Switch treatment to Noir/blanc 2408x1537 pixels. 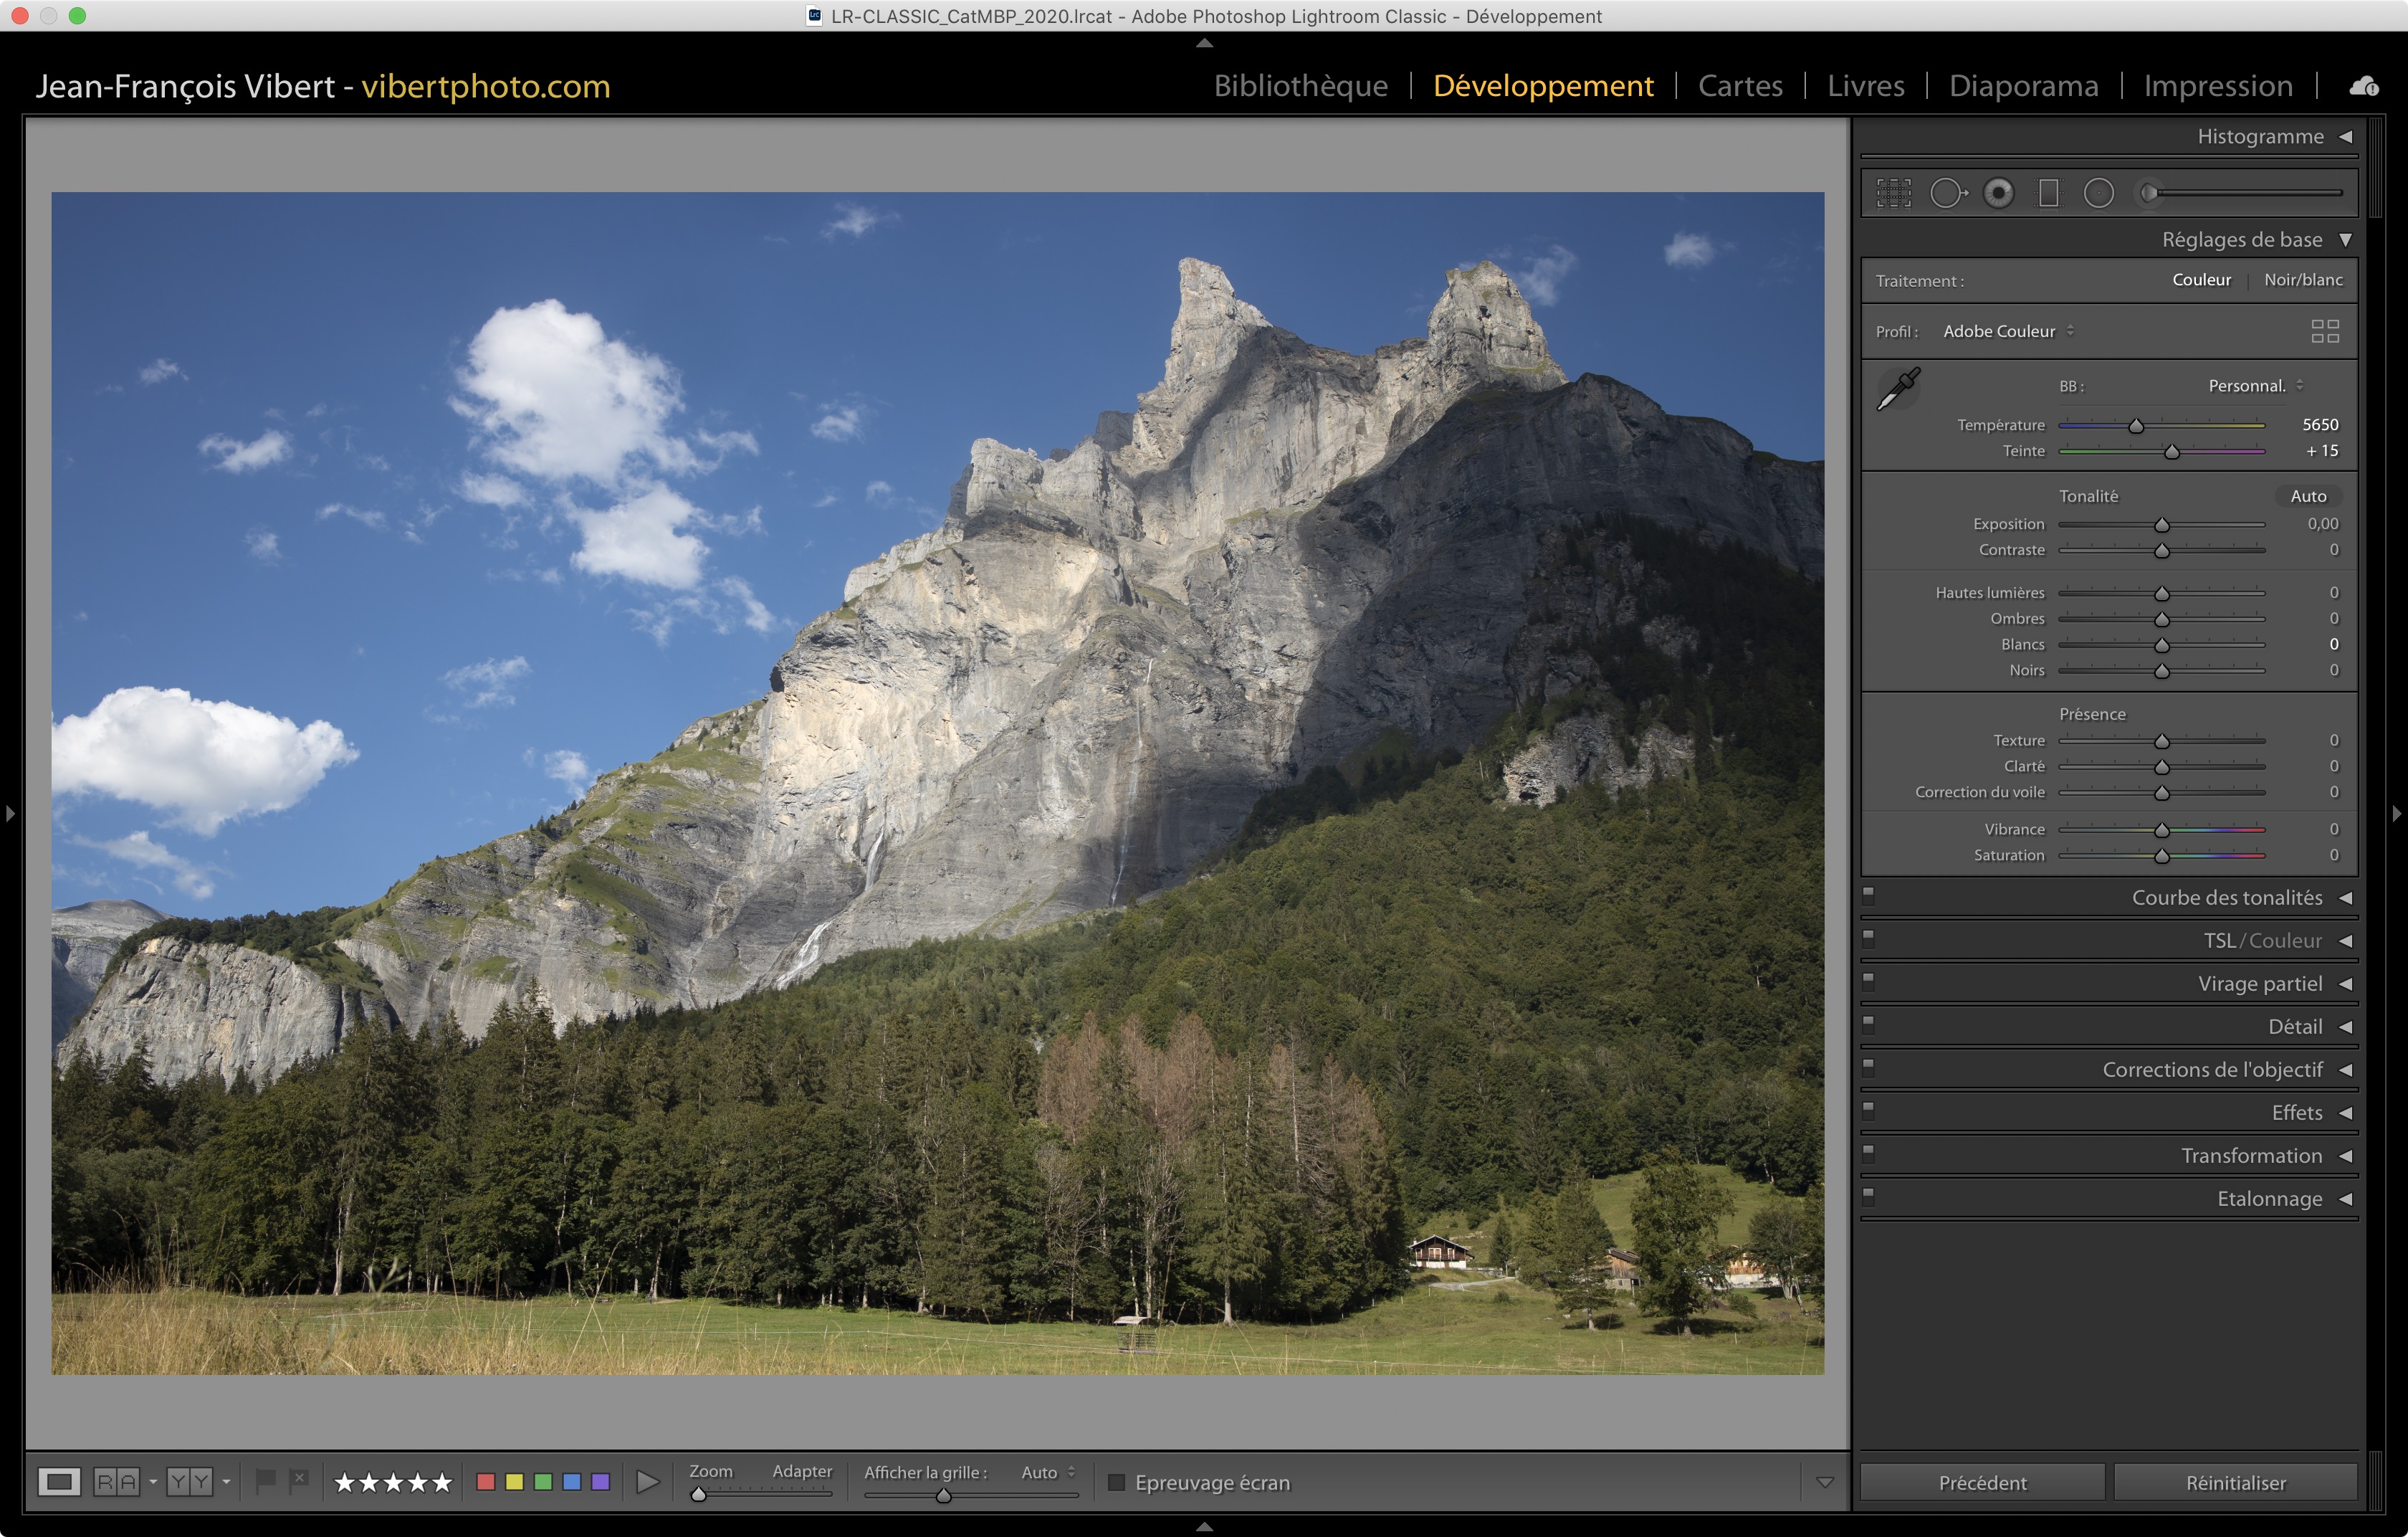pos(2303,280)
